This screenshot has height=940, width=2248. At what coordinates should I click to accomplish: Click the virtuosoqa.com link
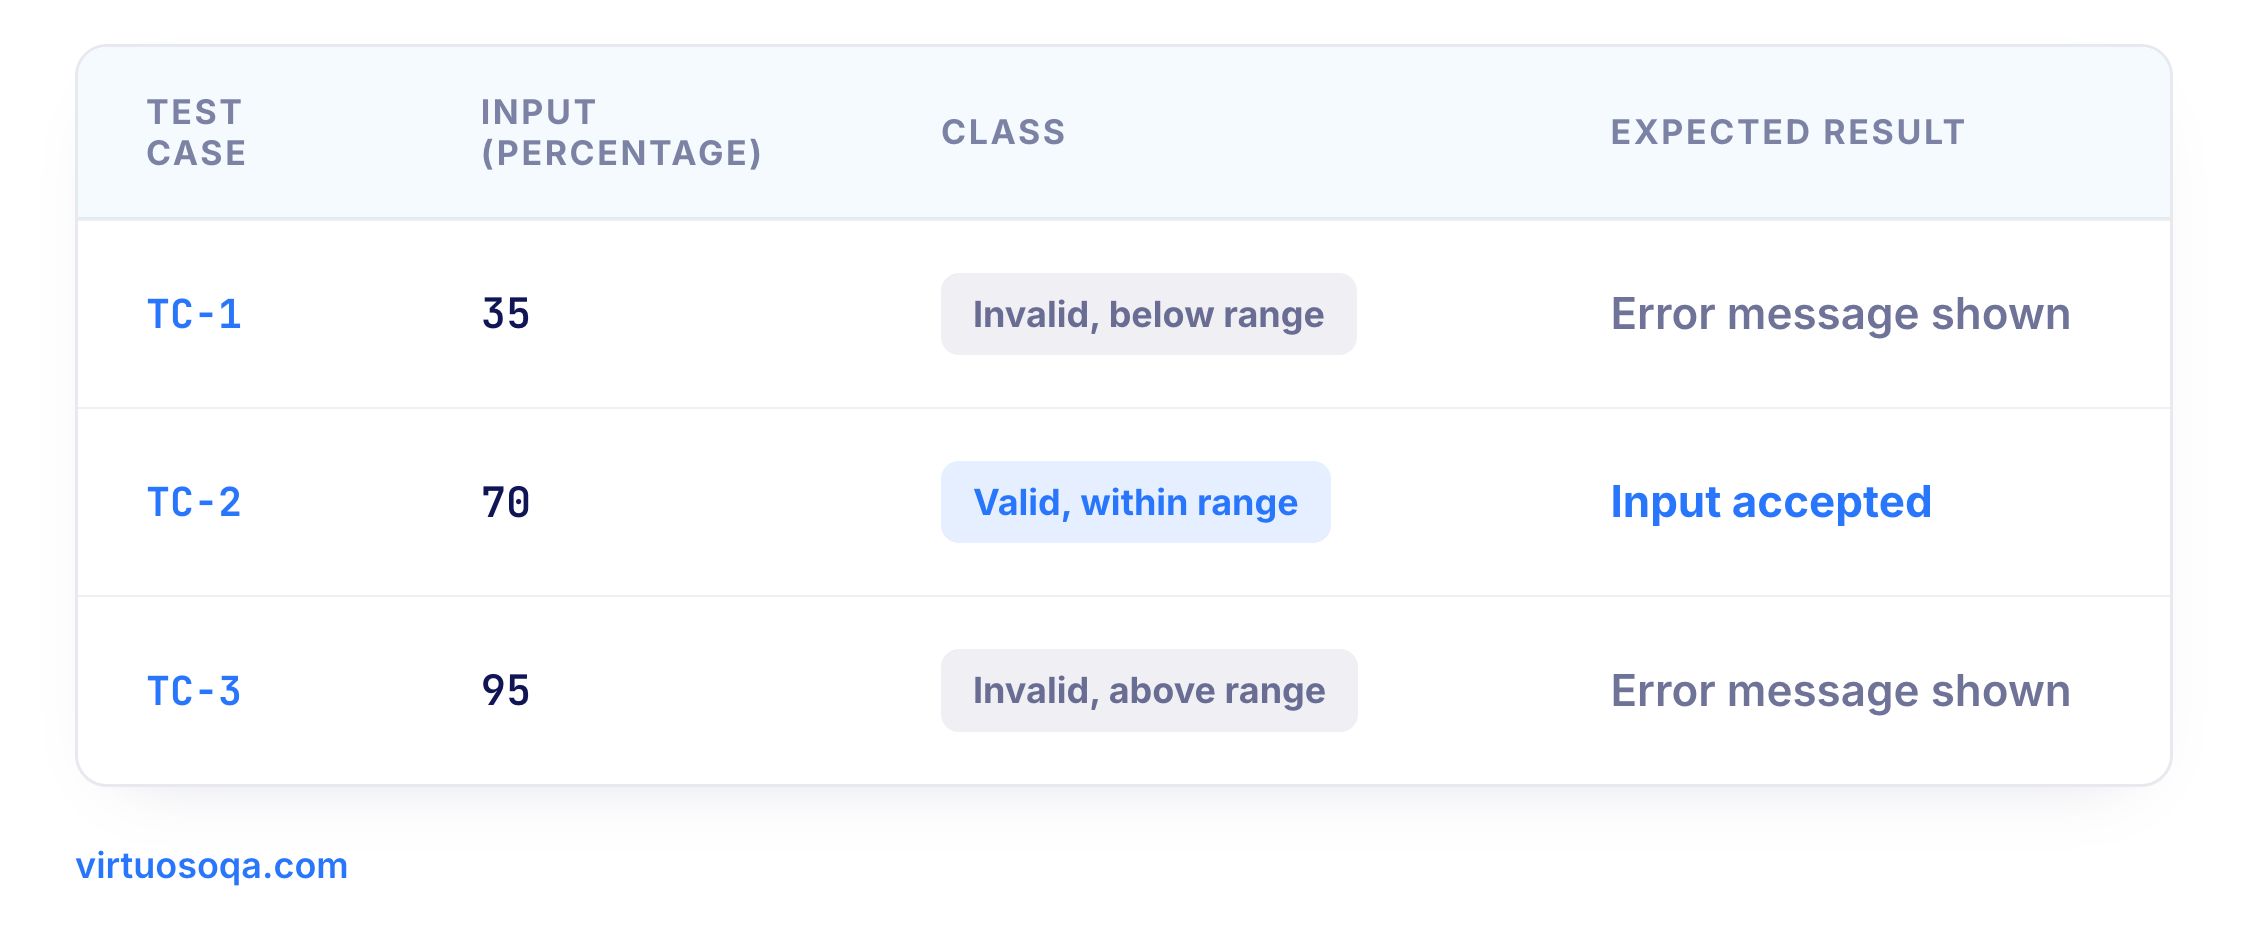[212, 865]
